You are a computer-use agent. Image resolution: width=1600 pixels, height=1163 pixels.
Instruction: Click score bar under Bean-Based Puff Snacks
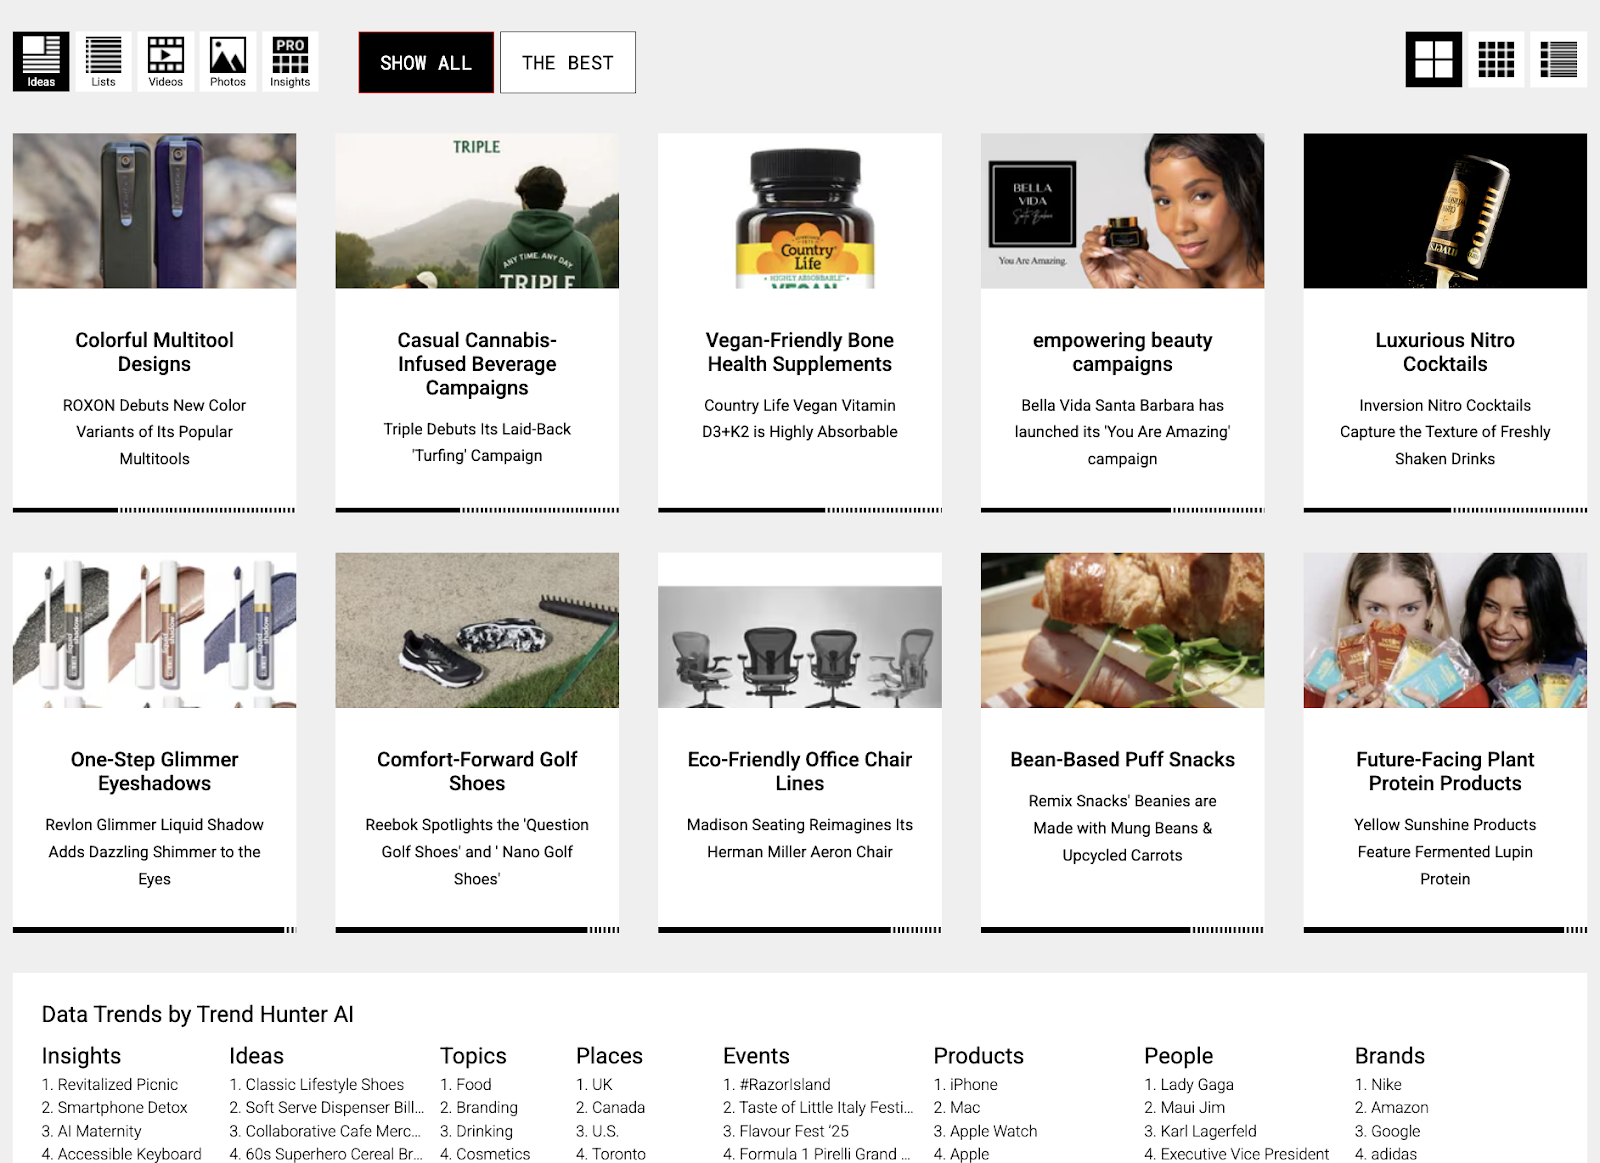(1122, 930)
